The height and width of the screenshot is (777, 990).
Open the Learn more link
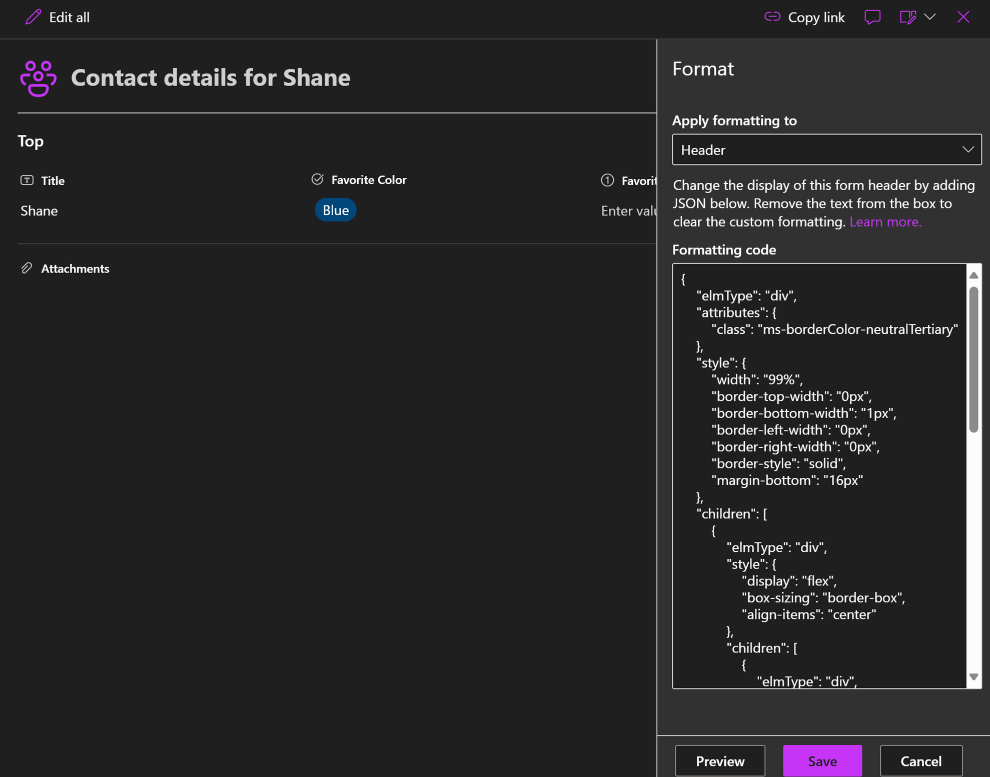885,222
